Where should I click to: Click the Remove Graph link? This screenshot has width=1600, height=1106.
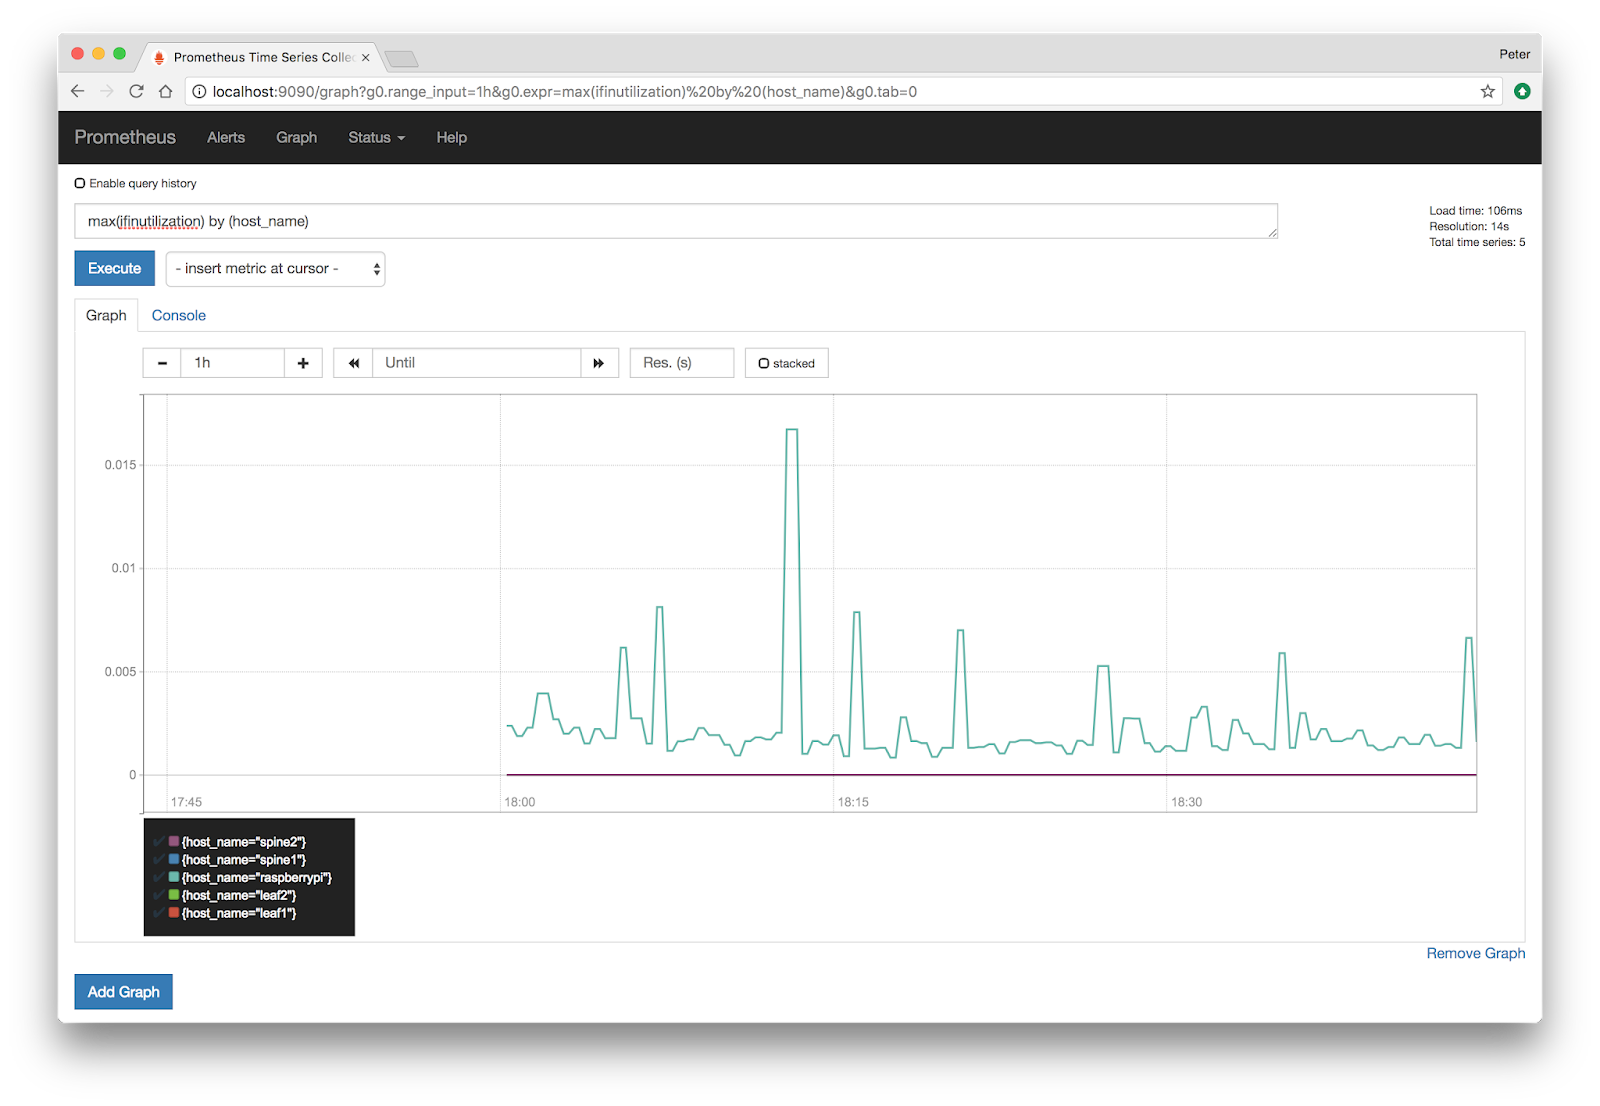pyautogui.click(x=1474, y=953)
